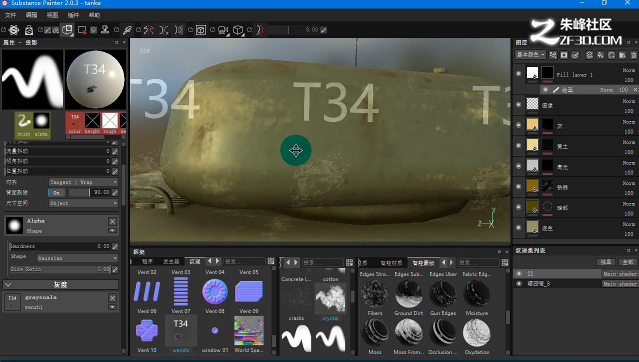
Task: Adjust the Hardness slider
Action: click(60, 246)
